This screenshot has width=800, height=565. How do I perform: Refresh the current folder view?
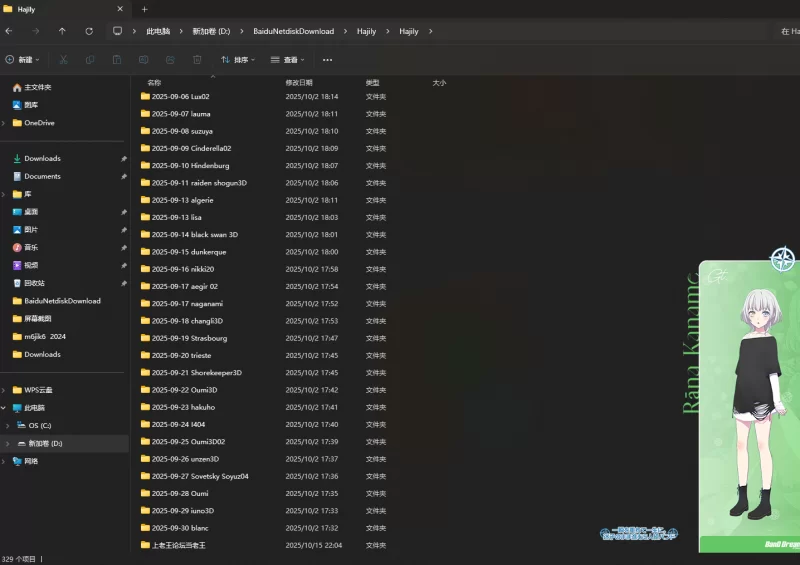tap(89, 31)
